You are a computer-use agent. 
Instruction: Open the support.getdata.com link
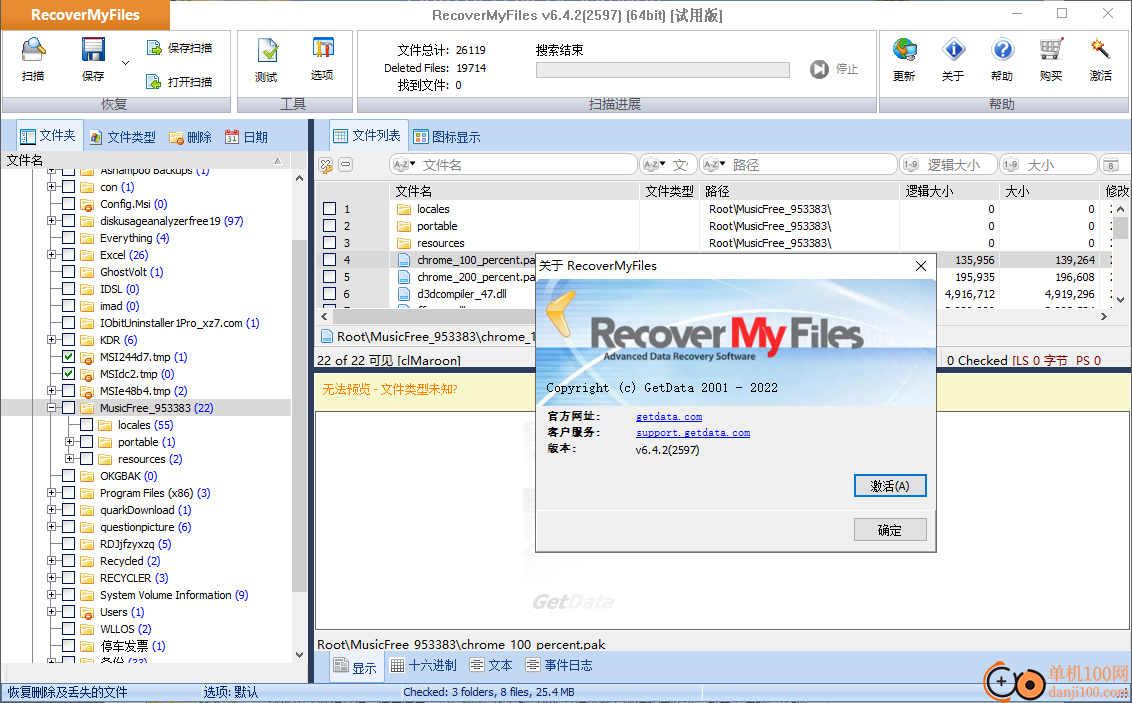click(x=692, y=432)
